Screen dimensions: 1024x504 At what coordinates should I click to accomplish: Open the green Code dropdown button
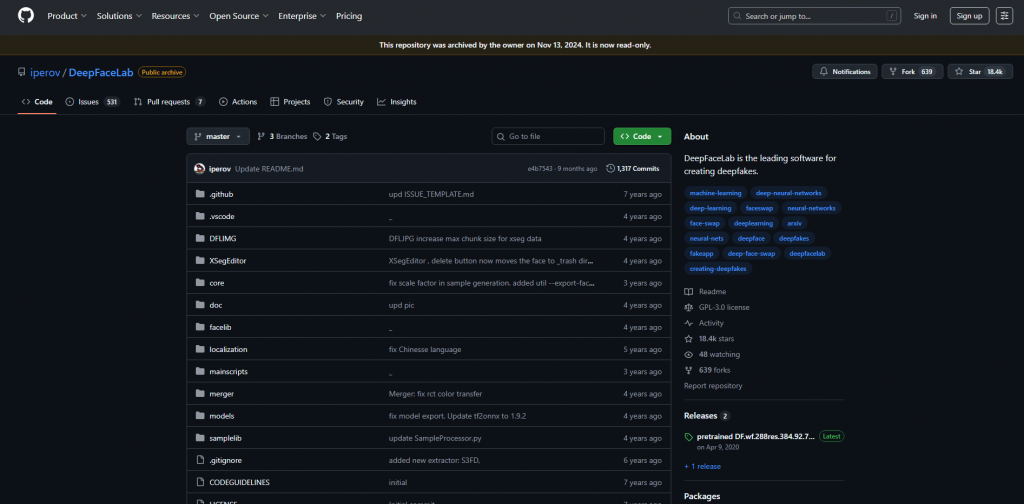coord(642,136)
